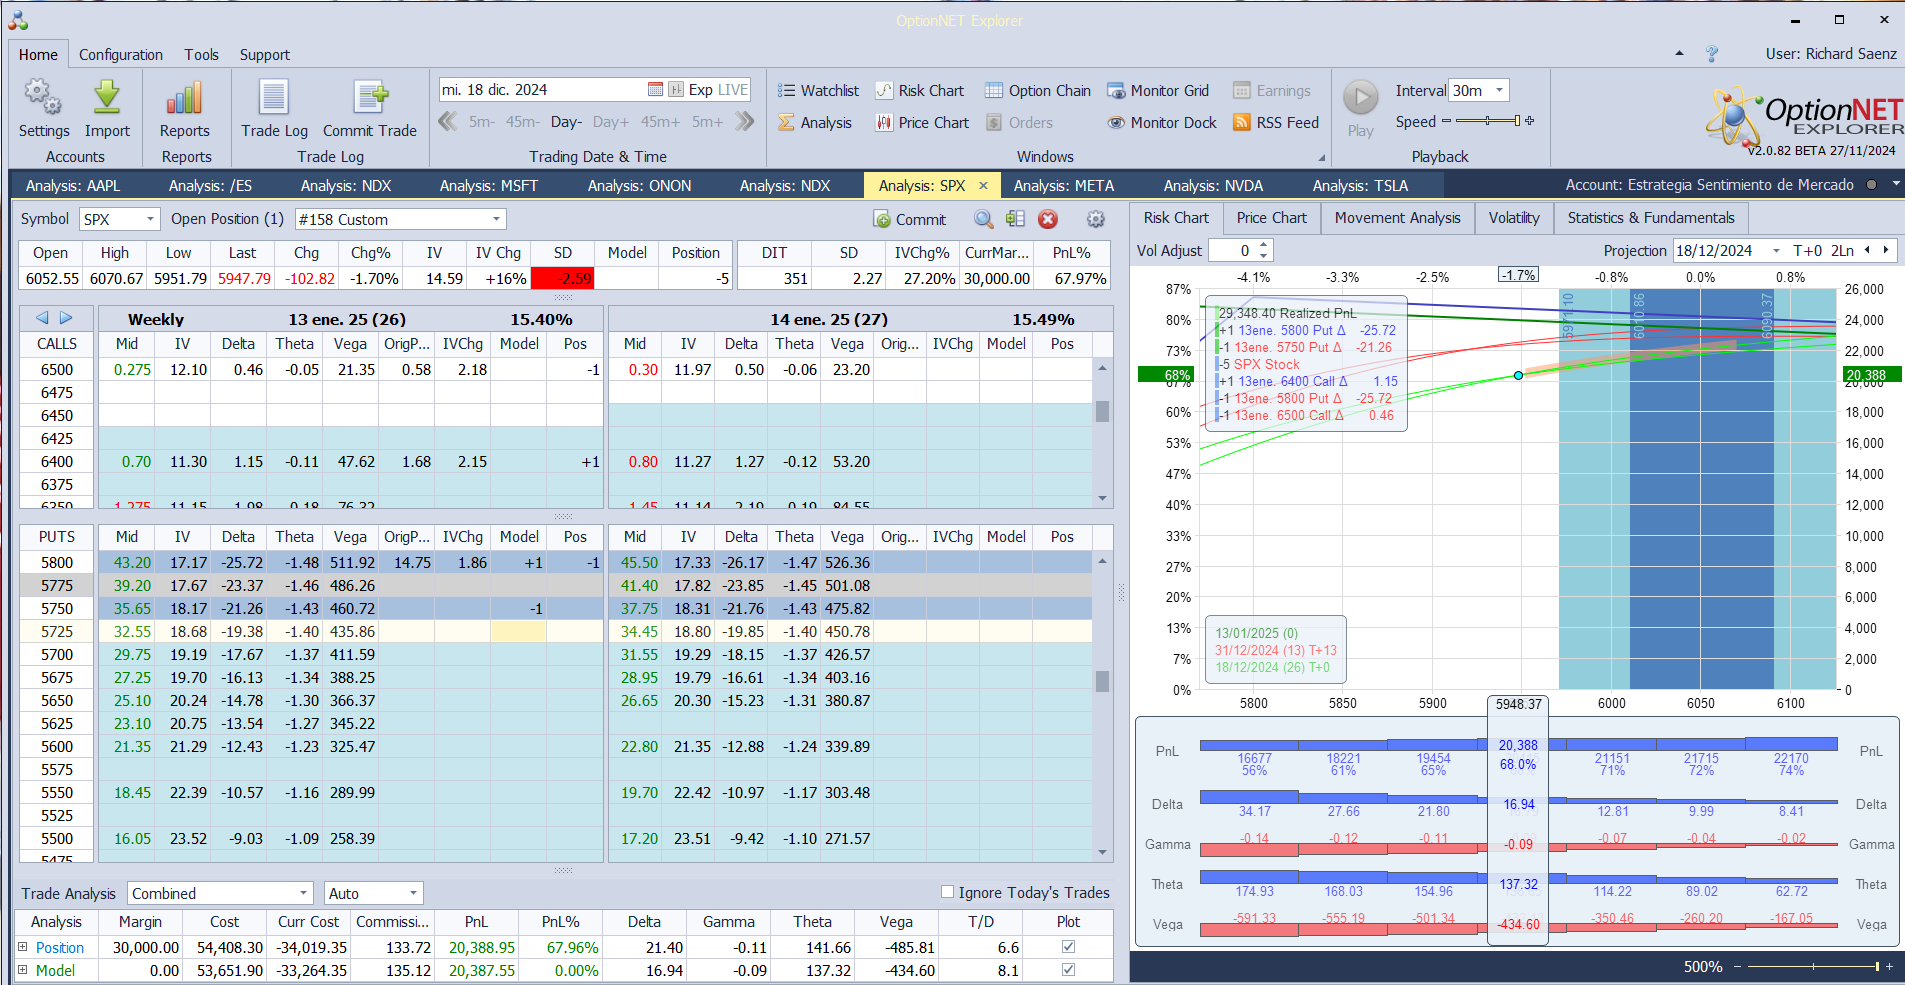
Task: Open the ribbon help question mark
Action: [1712, 54]
